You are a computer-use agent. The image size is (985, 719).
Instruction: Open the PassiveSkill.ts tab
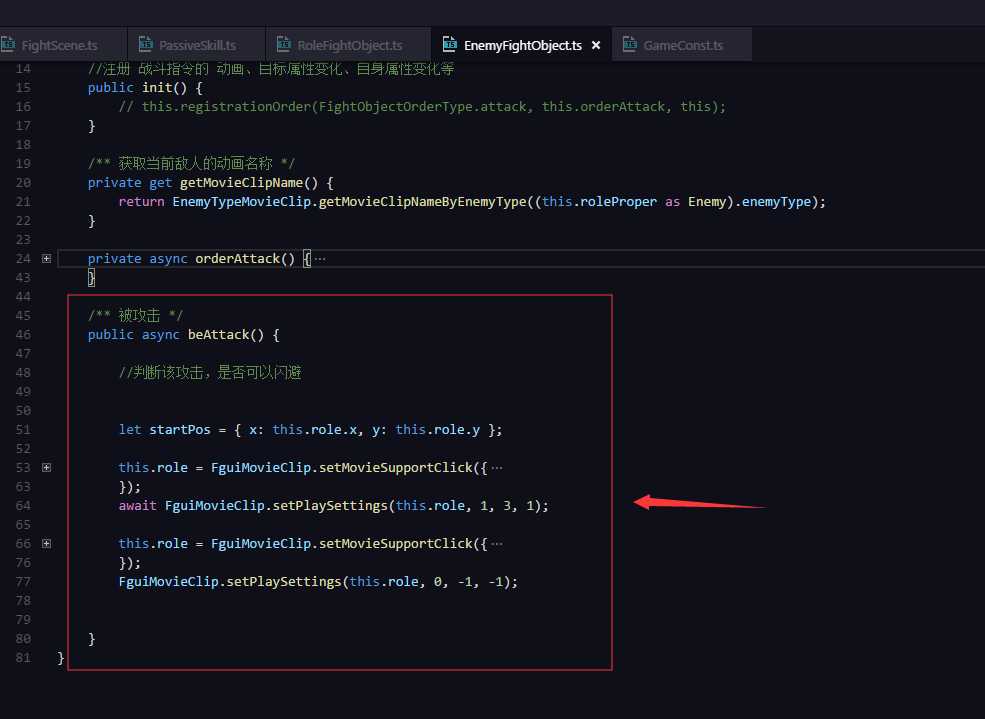tap(197, 45)
